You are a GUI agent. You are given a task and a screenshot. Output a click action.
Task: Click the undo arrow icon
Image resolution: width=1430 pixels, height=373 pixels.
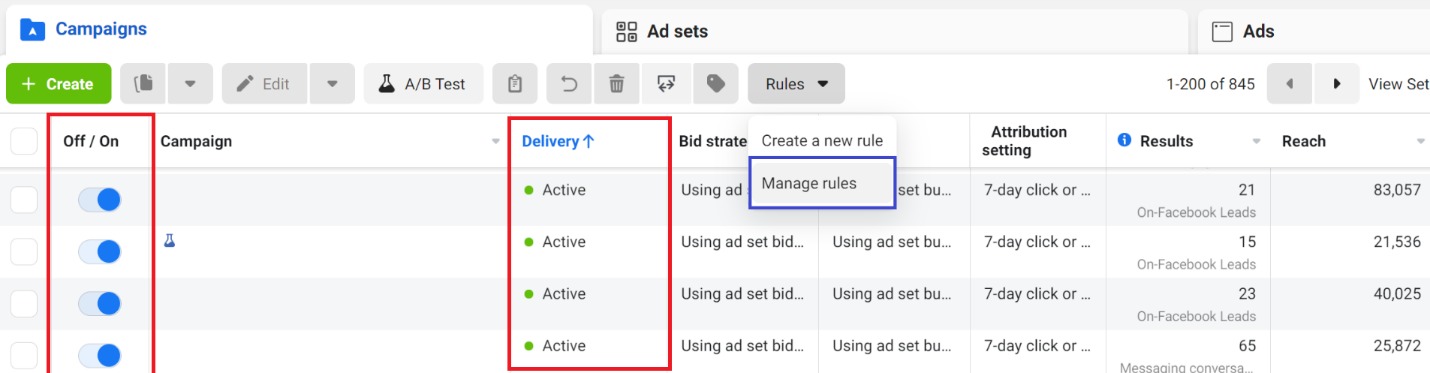[x=569, y=84]
